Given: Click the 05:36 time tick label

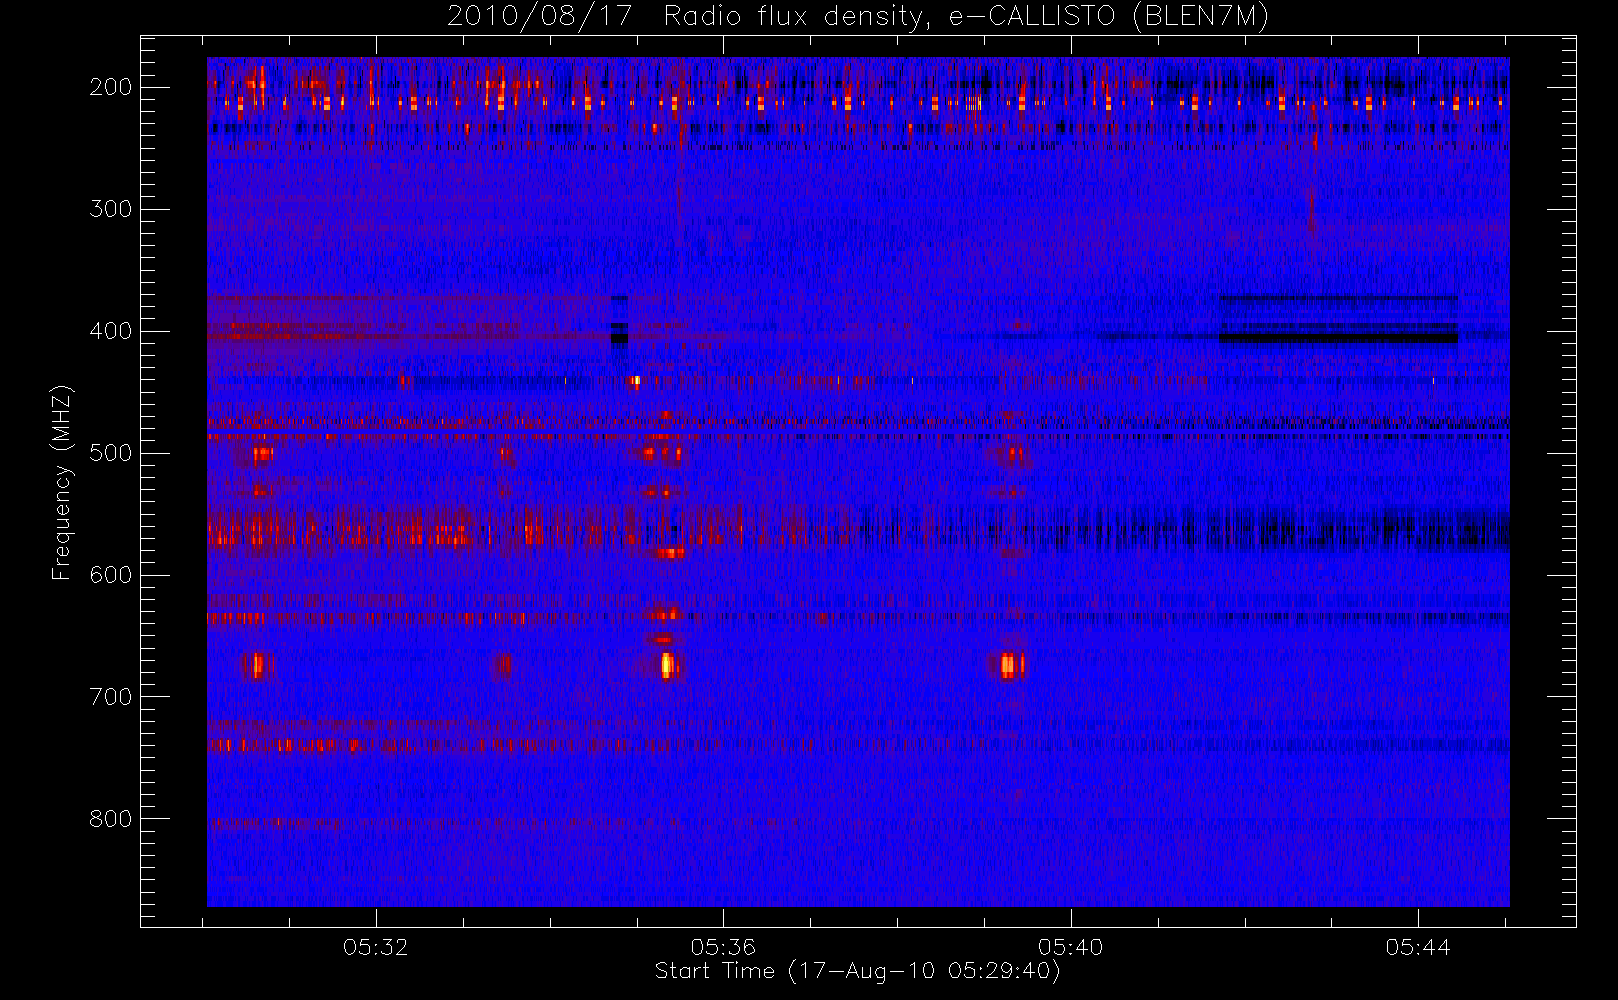Looking at the screenshot, I should pos(723,947).
